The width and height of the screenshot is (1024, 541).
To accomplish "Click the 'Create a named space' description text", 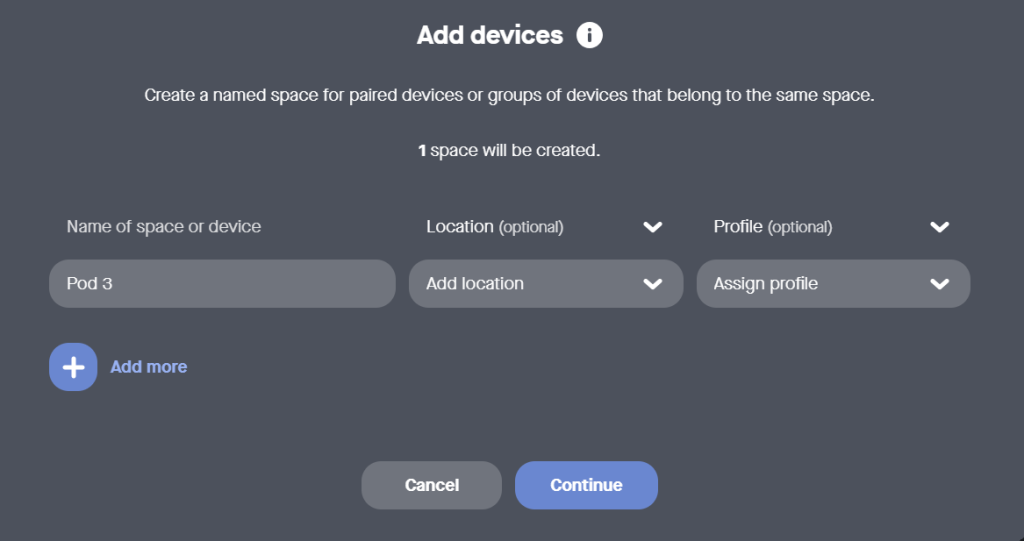I will 510,97.
